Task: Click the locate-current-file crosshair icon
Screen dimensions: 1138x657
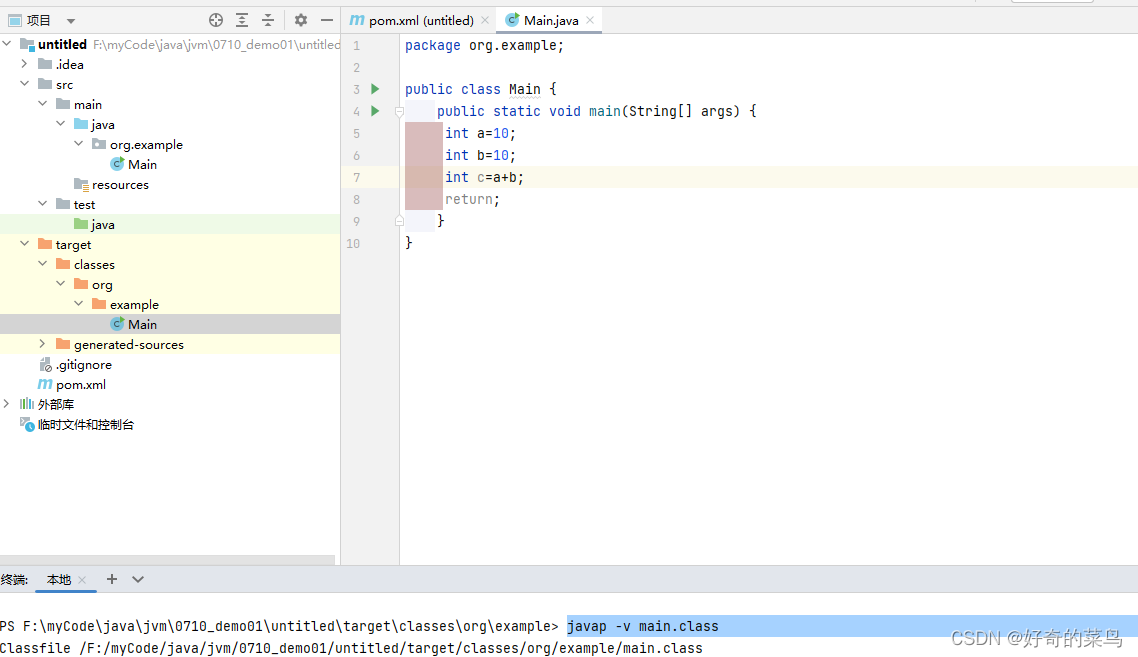Action: pyautogui.click(x=216, y=19)
